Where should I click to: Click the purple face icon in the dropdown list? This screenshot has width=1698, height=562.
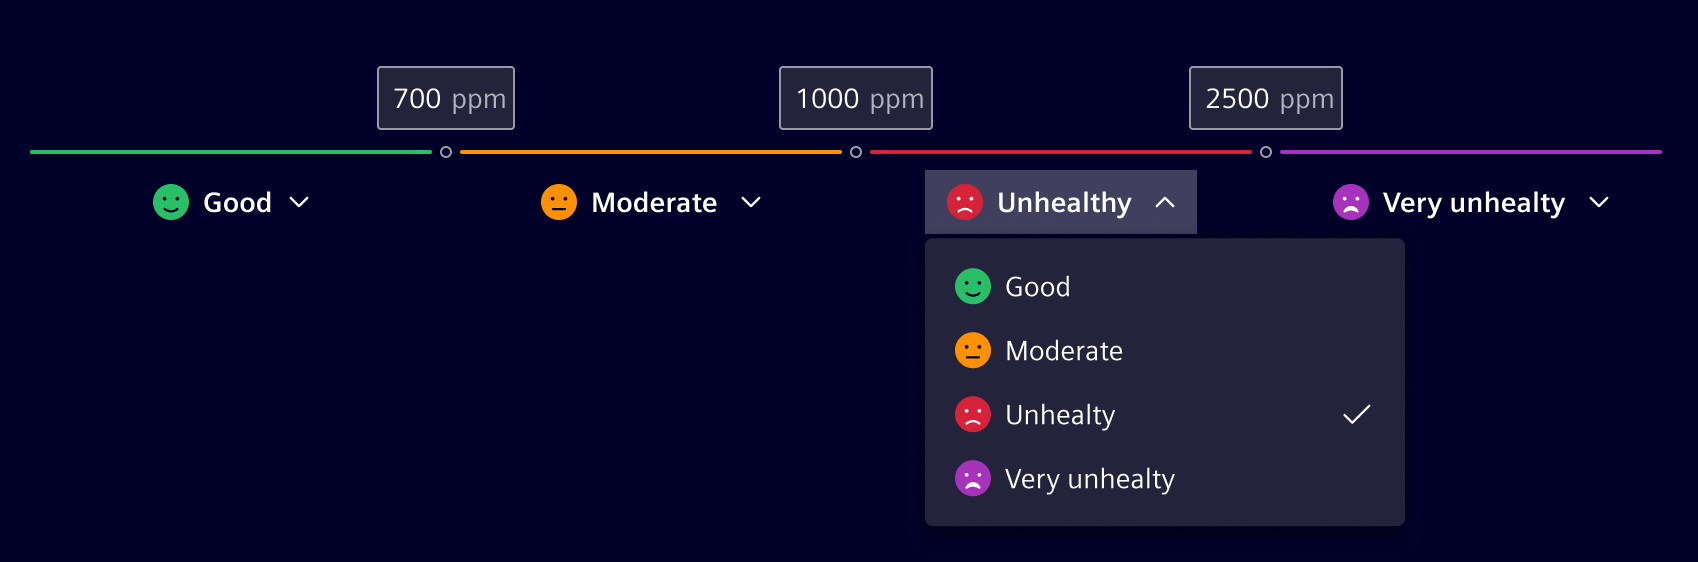point(973,479)
